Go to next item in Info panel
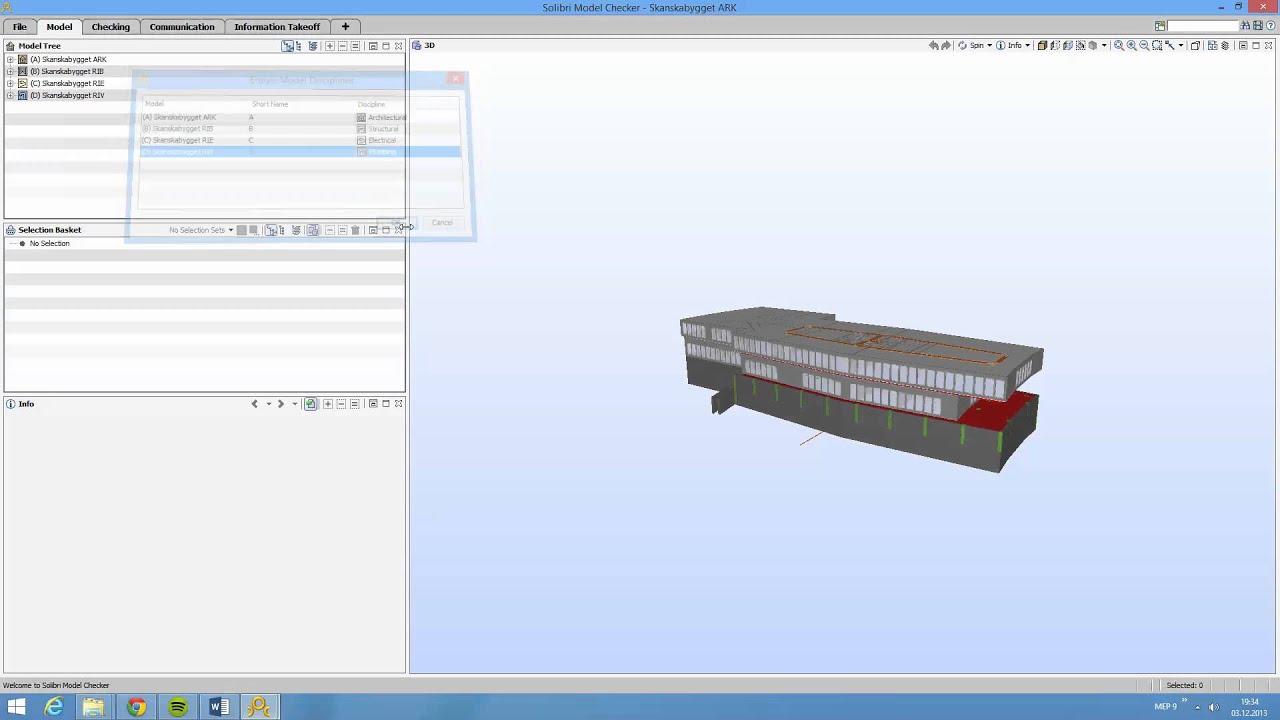 (x=281, y=404)
